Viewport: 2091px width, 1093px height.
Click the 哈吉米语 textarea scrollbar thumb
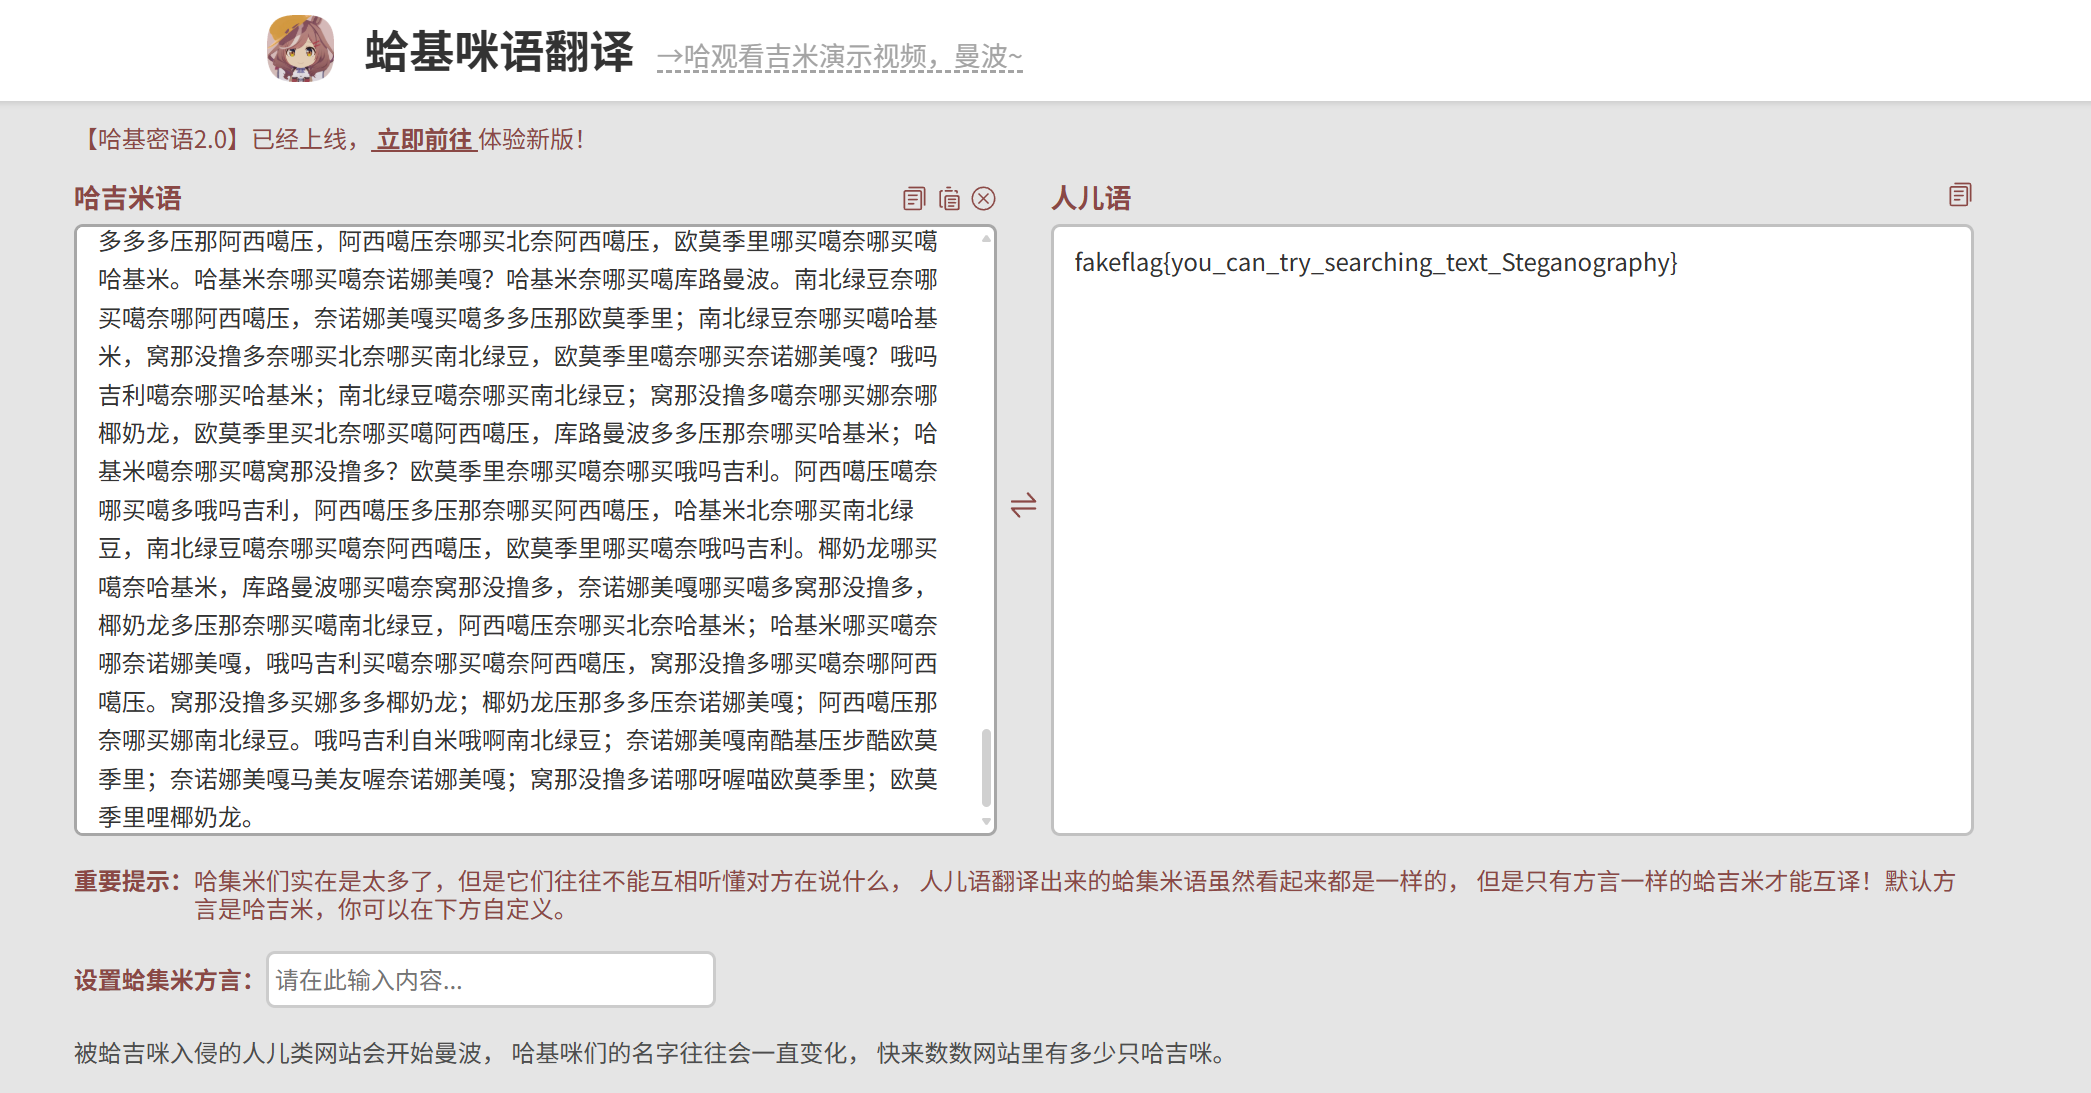coord(986,767)
